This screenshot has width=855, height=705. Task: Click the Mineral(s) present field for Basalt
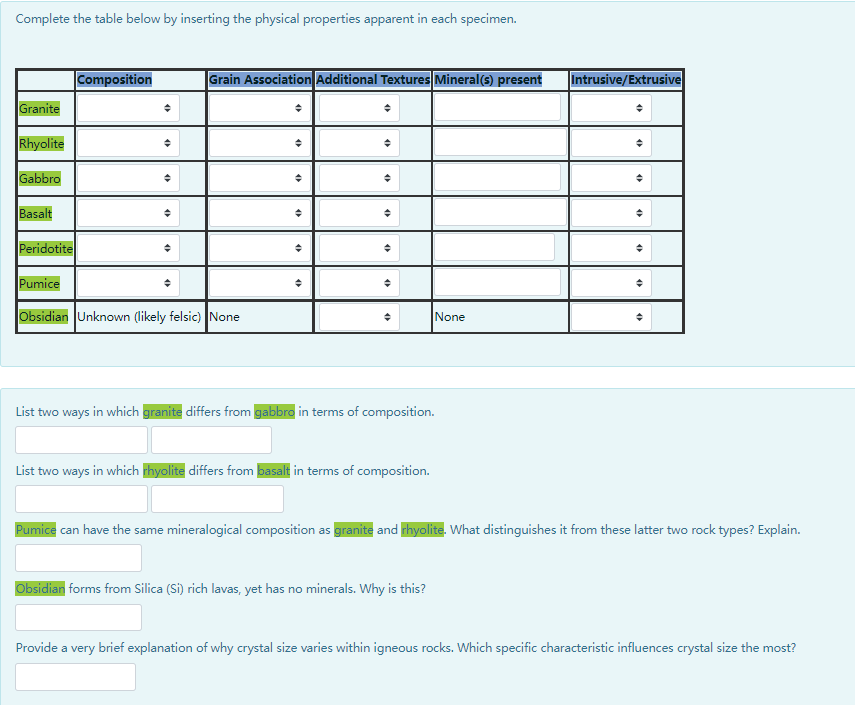tap(496, 212)
